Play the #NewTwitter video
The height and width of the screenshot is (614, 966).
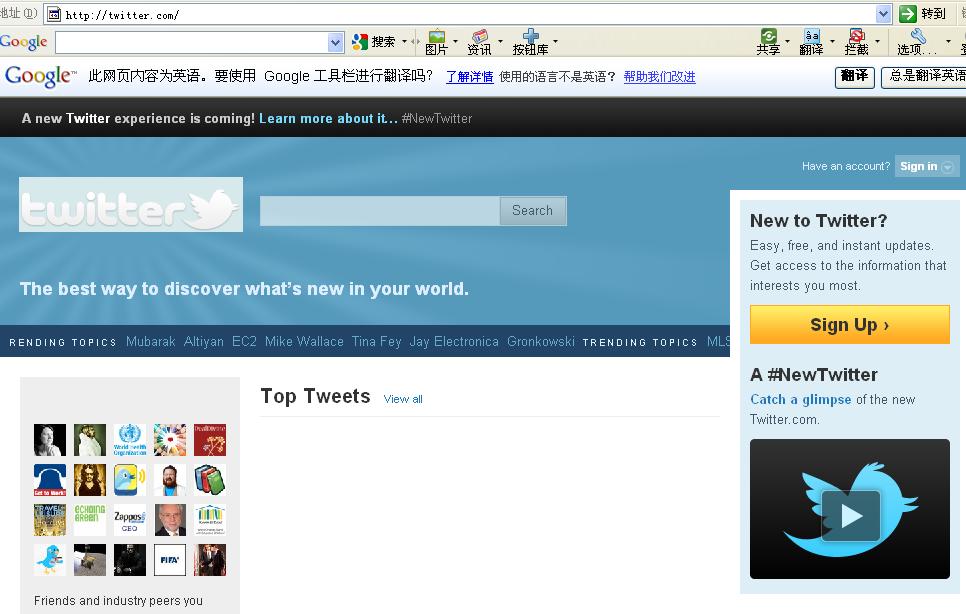click(850, 515)
